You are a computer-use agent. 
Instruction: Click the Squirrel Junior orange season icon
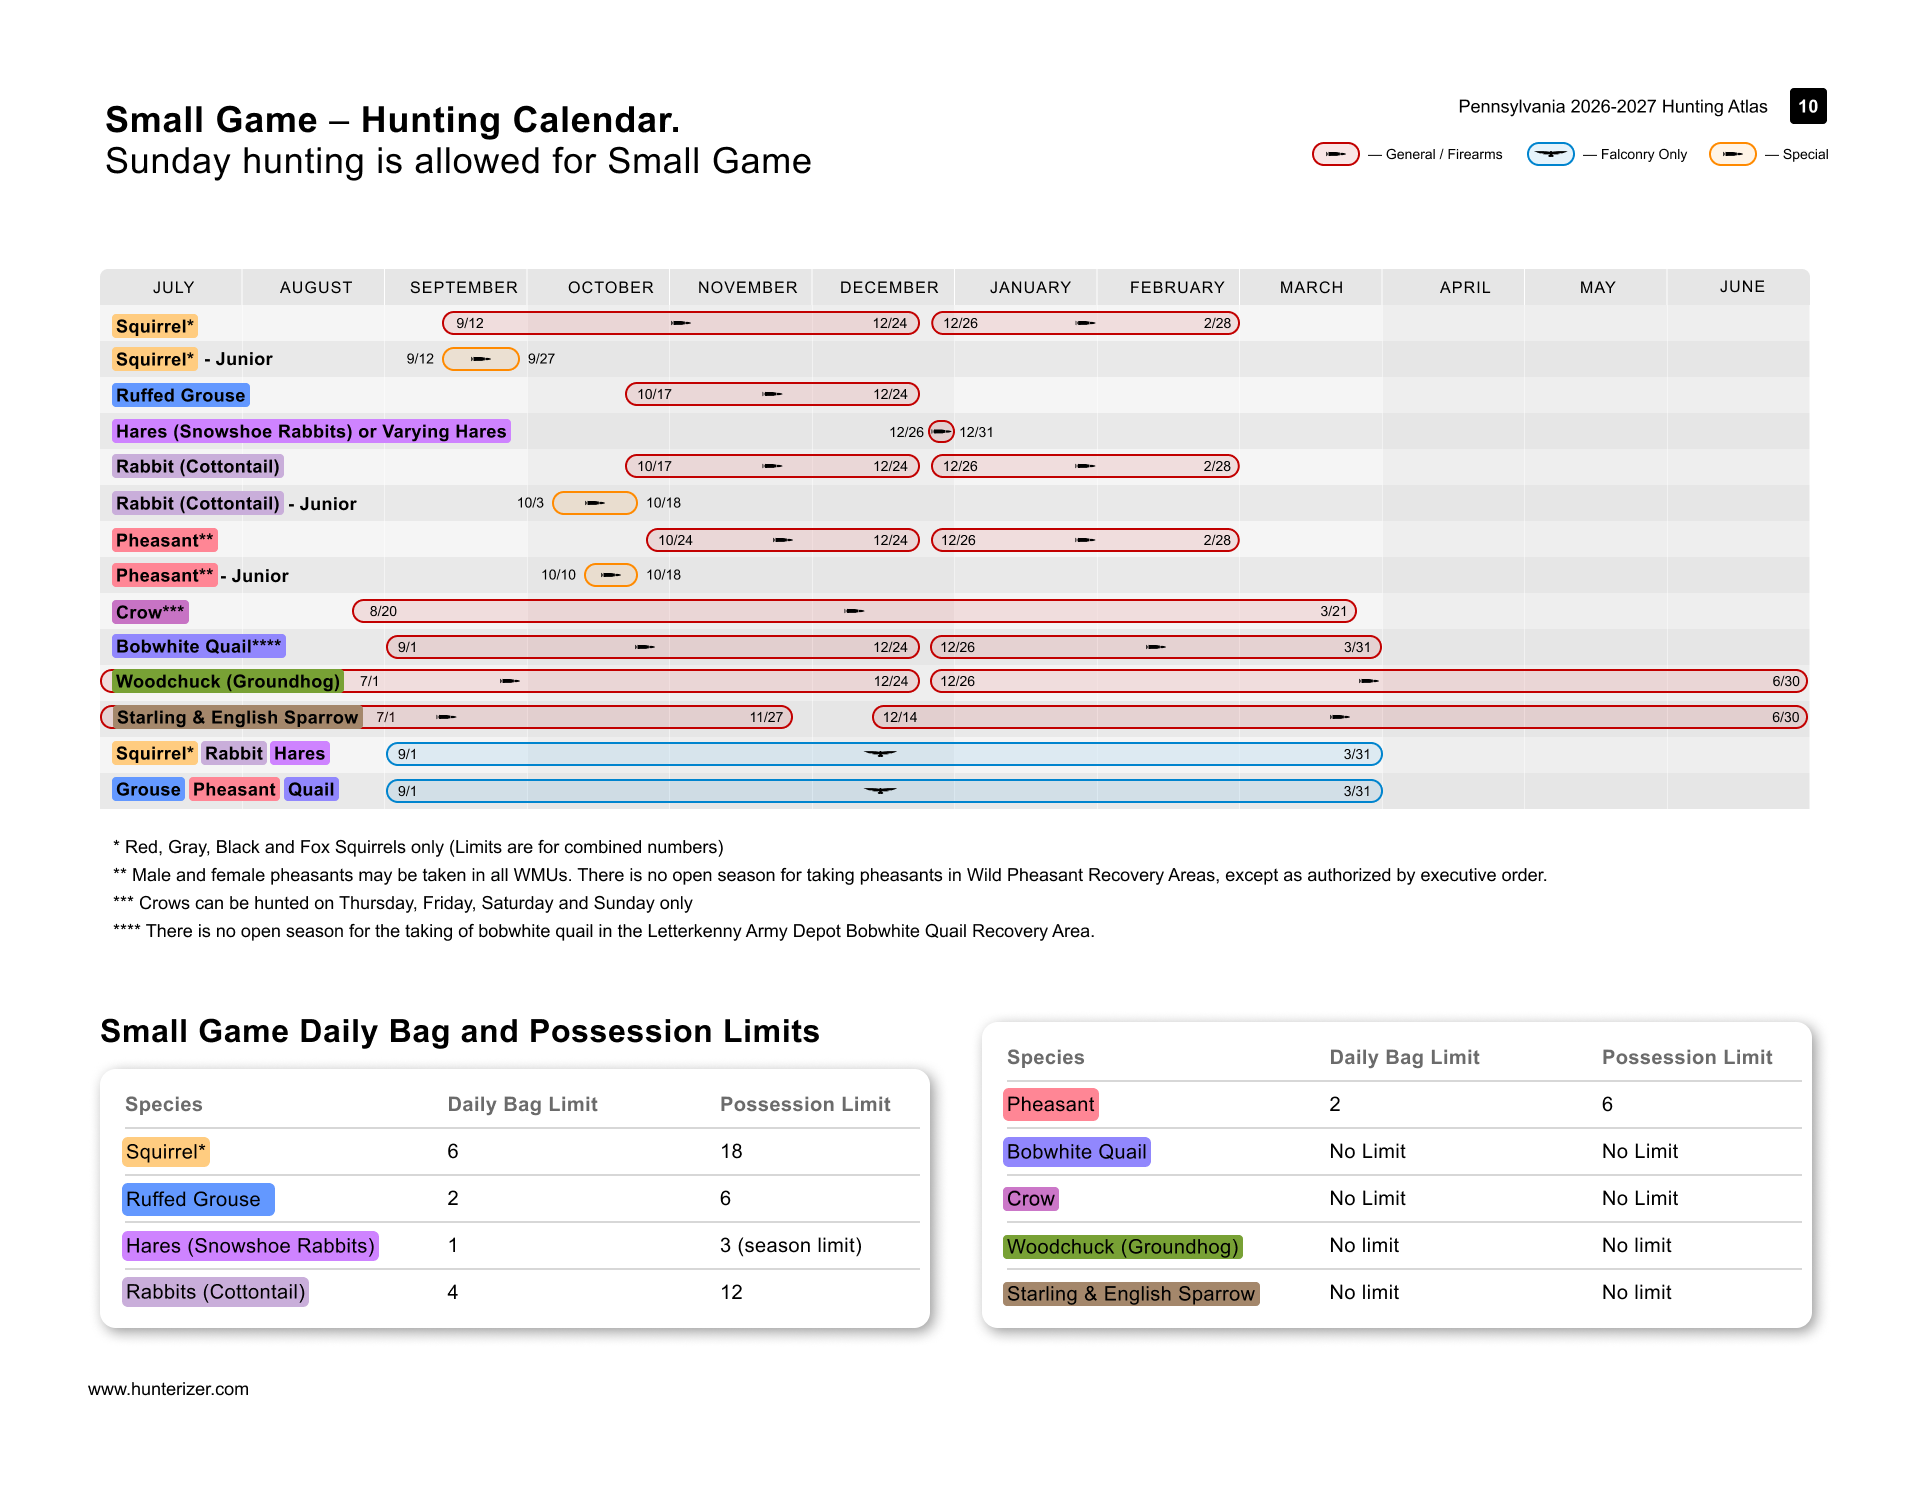click(480, 359)
